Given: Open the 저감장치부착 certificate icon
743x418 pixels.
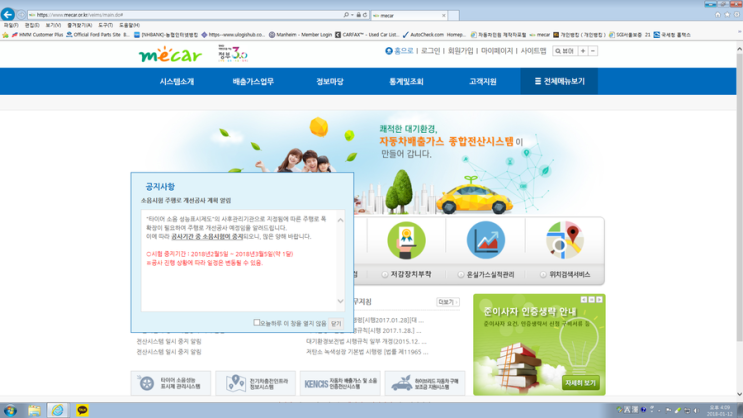Looking at the screenshot, I should pos(406,241).
